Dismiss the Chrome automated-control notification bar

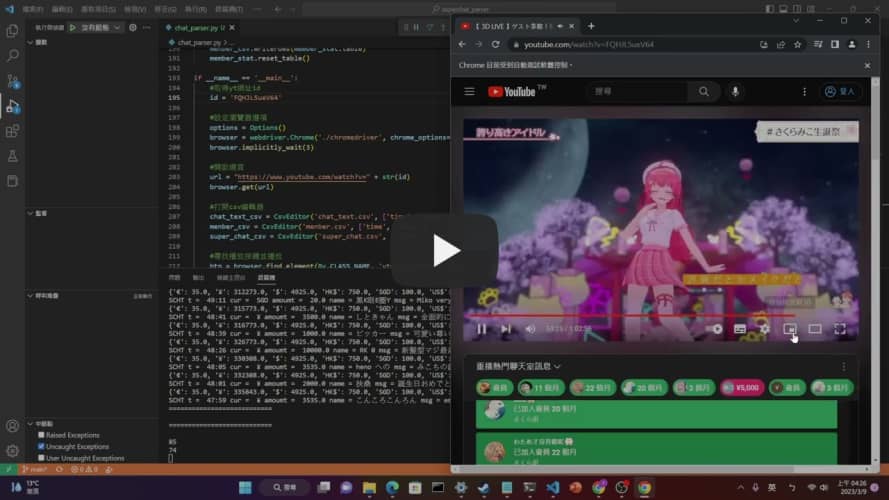[x=867, y=65]
